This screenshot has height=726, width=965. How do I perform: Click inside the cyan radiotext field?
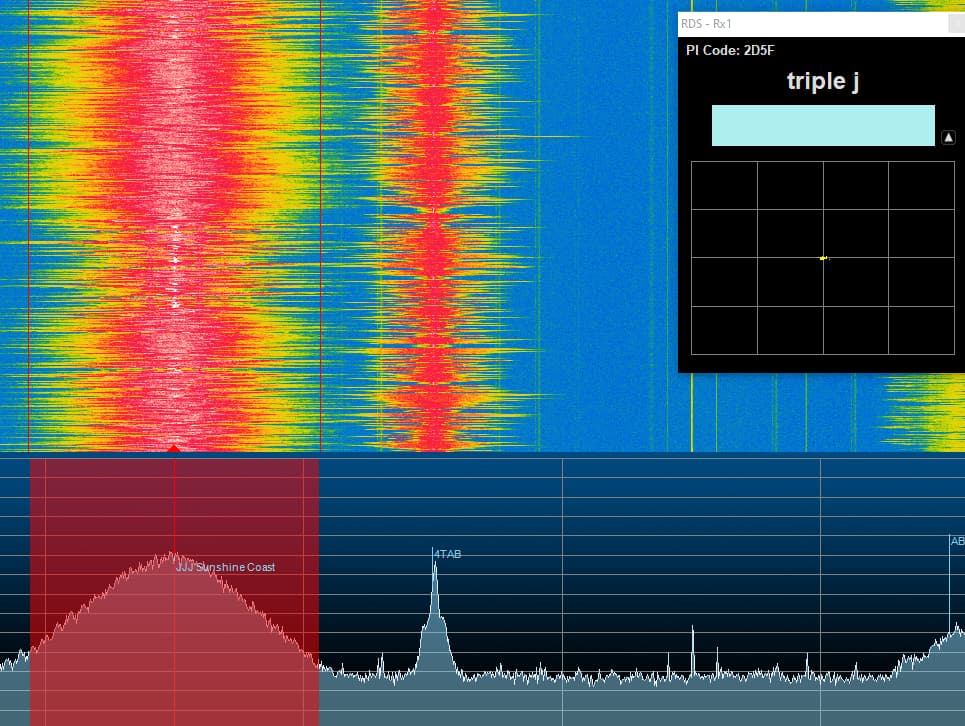[x=822, y=125]
